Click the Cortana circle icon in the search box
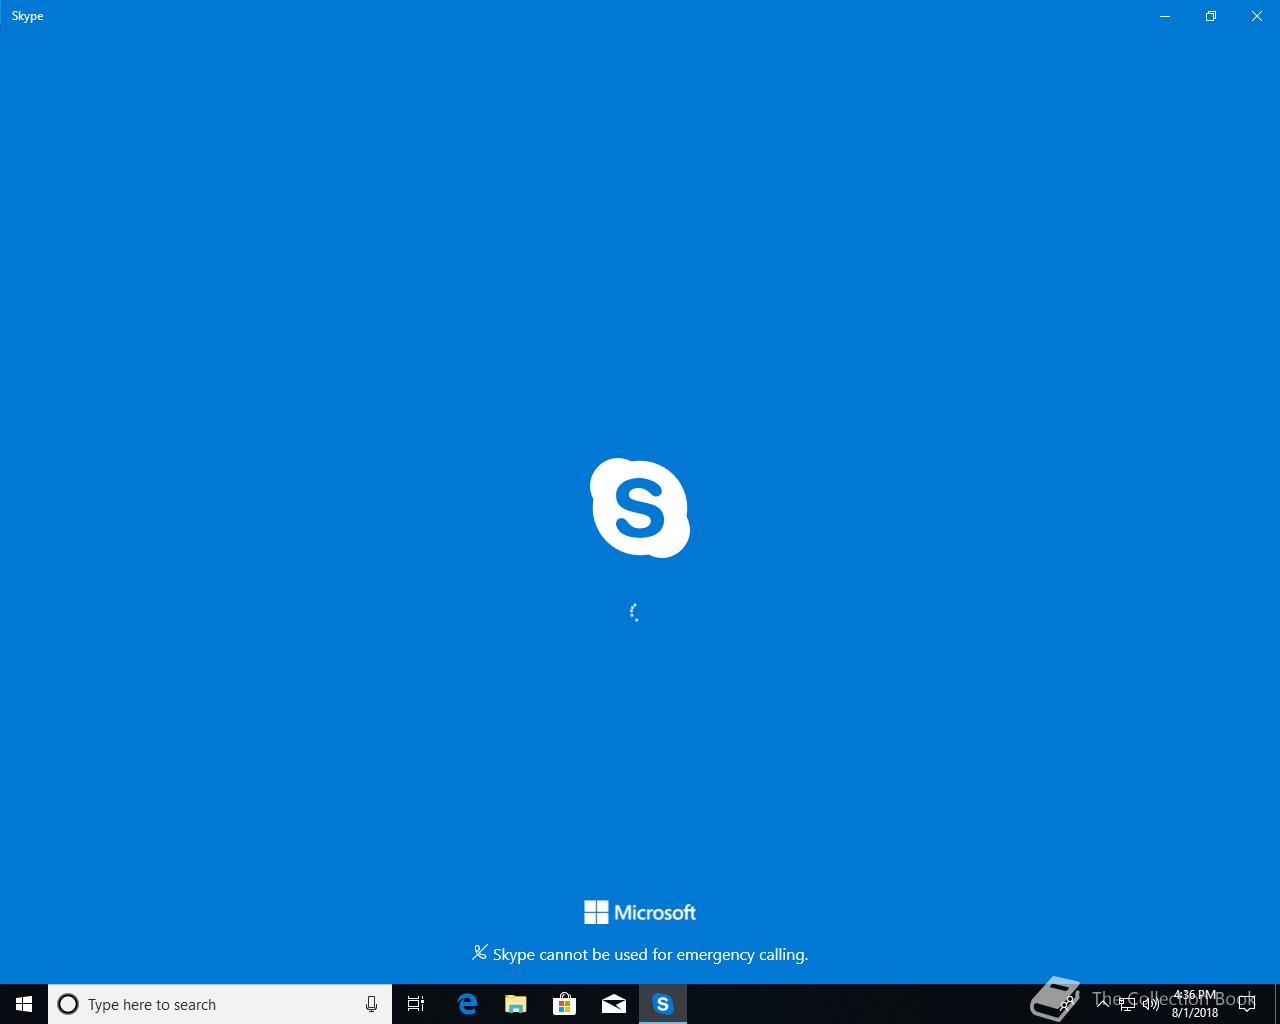The image size is (1280, 1024). pos(68,1004)
